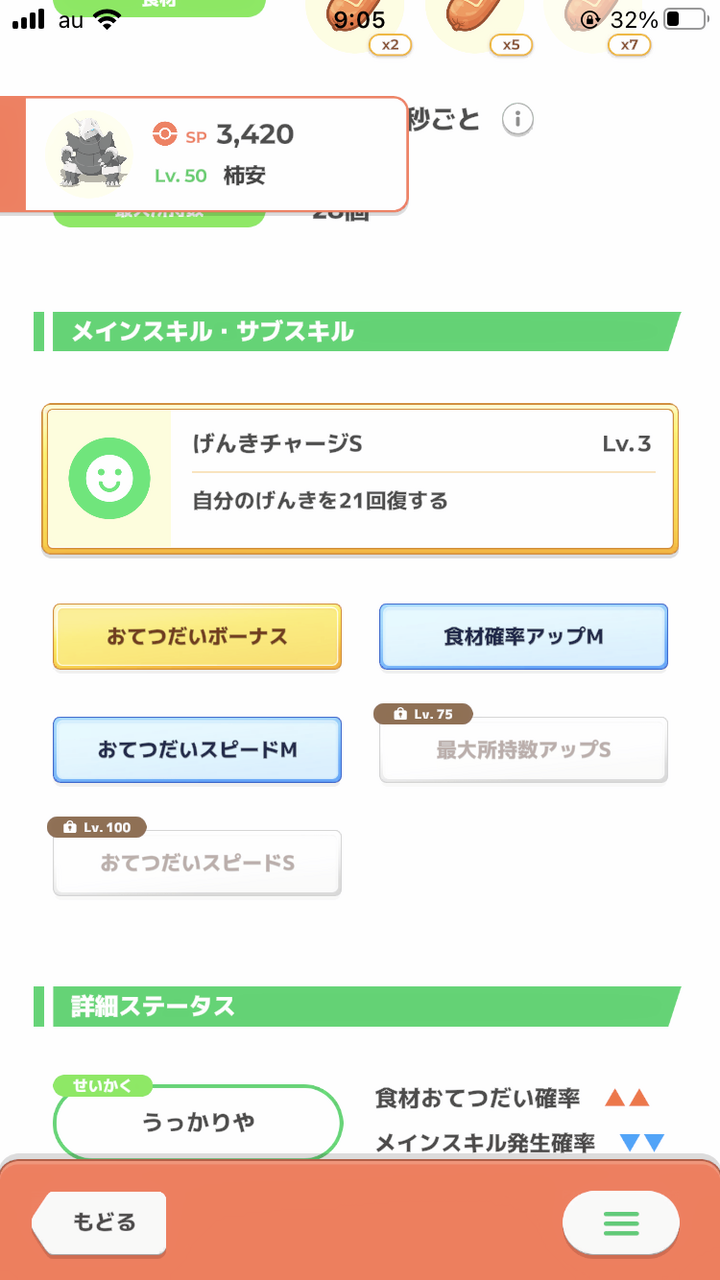
Task: Tap the sausage ingredient marked x5
Action: pos(475,22)
